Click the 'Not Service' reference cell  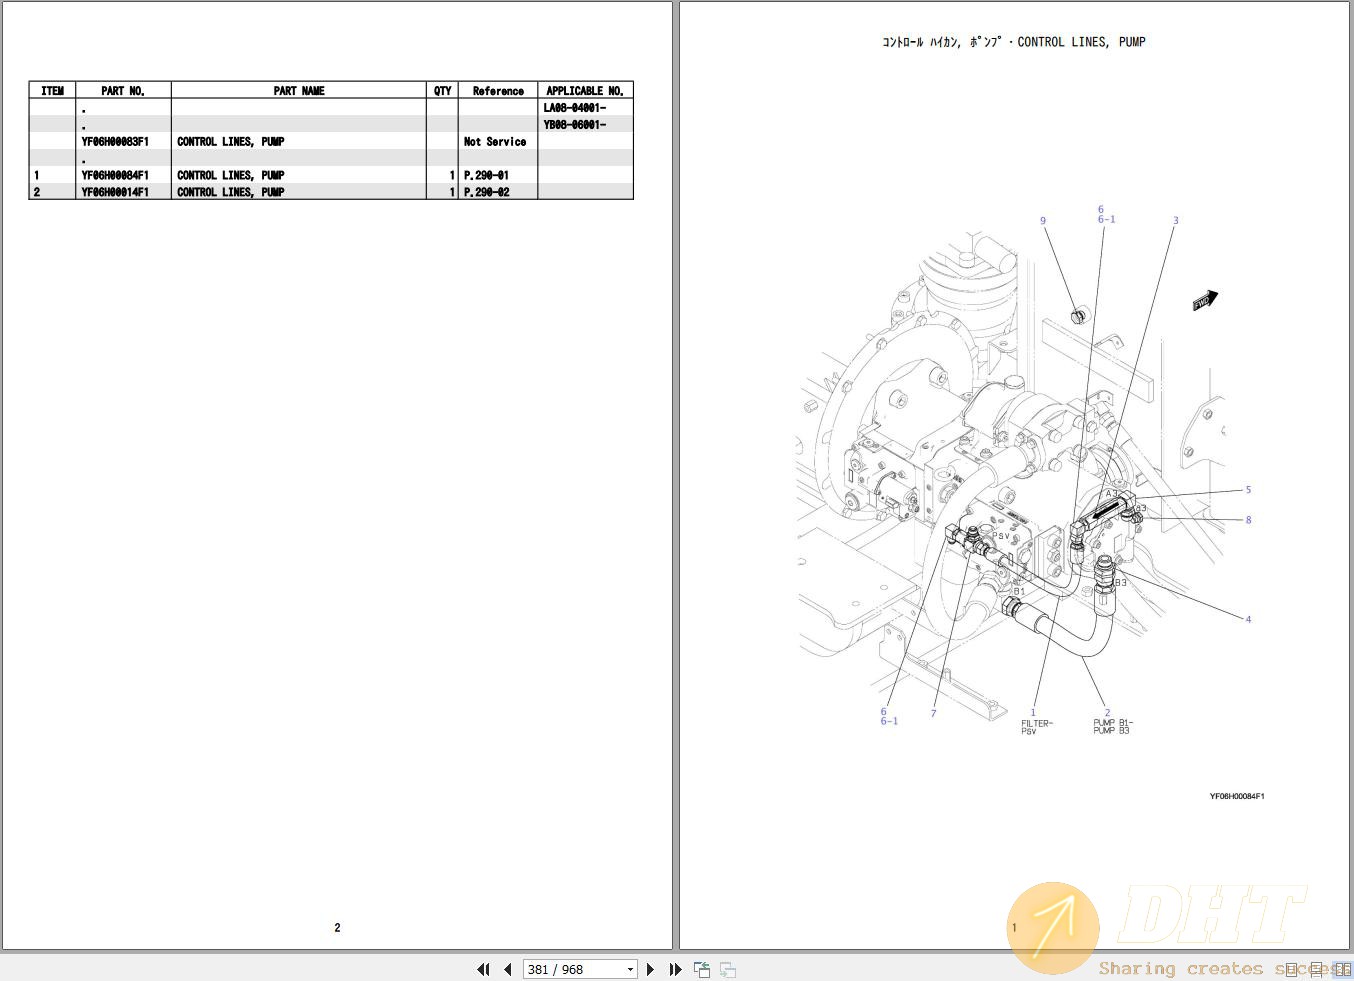point(495,142)
